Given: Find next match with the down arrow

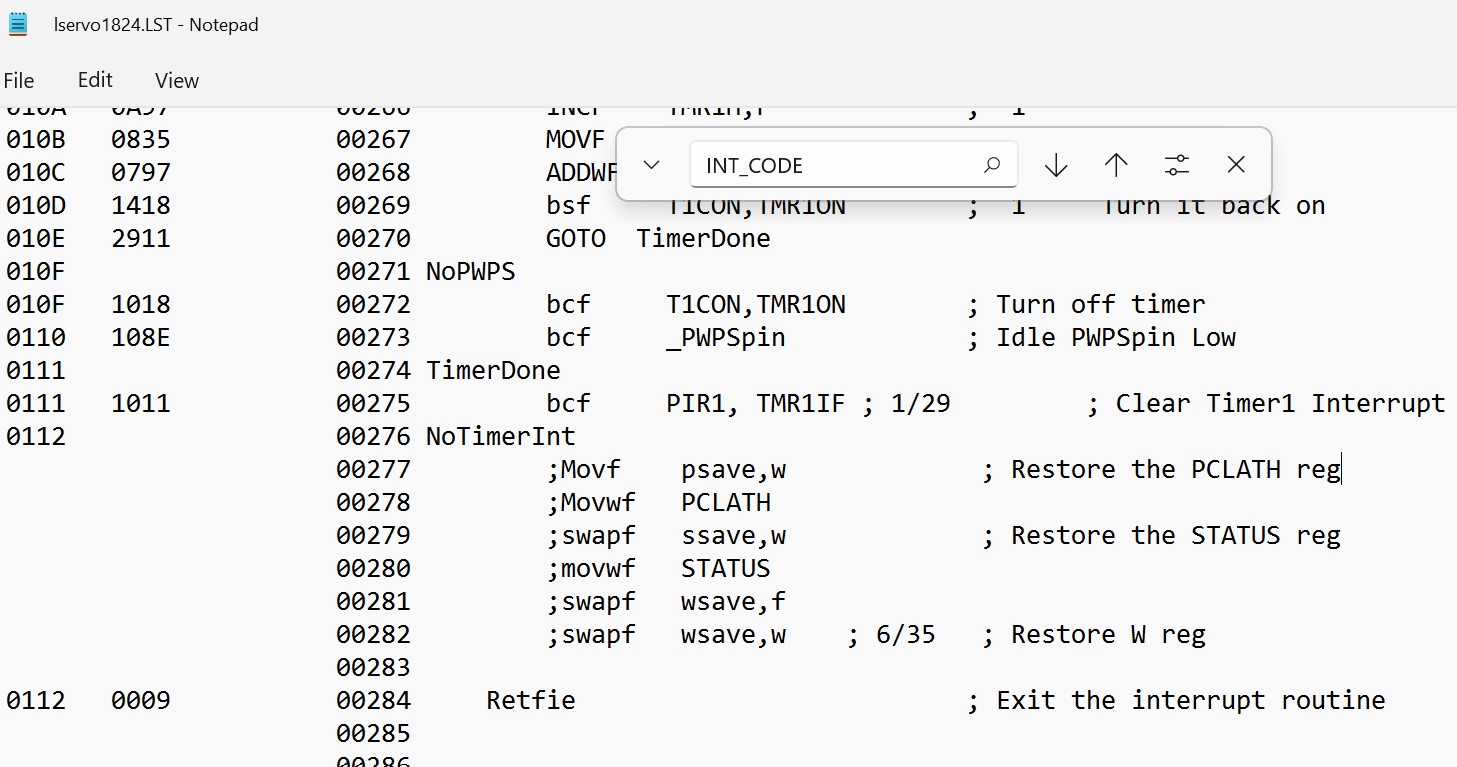Looking at the screenshot, I should click(x=1056, y=165).
